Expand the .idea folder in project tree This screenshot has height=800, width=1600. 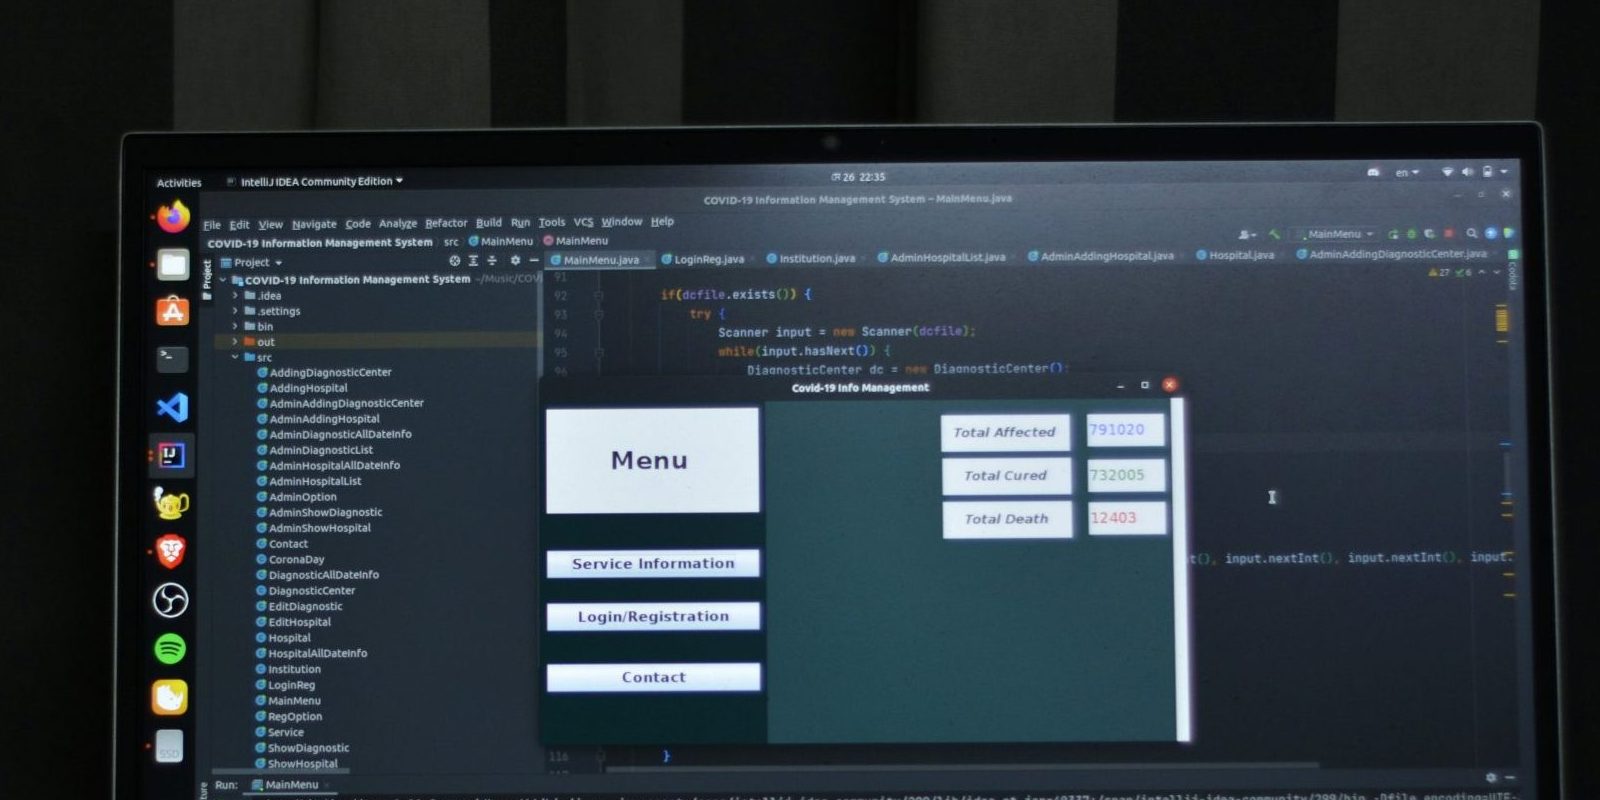tap(236, 296)
